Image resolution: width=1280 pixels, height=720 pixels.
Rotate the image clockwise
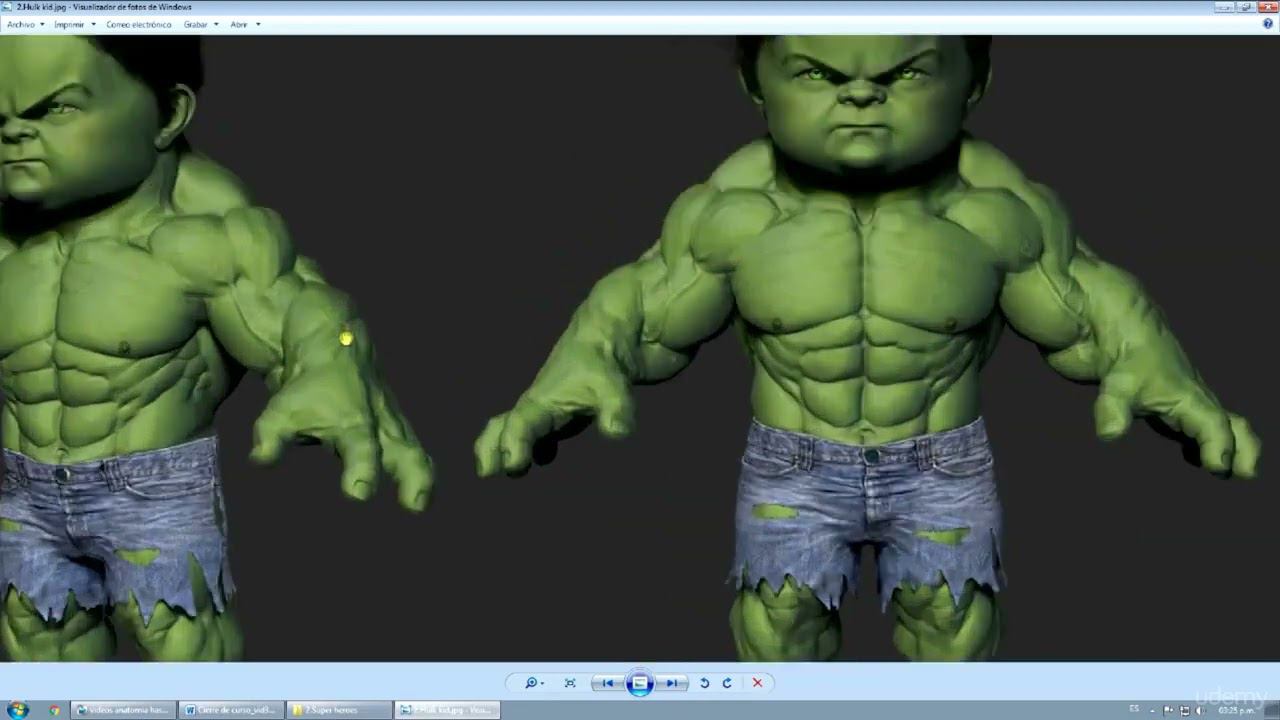tap(727, 683)
